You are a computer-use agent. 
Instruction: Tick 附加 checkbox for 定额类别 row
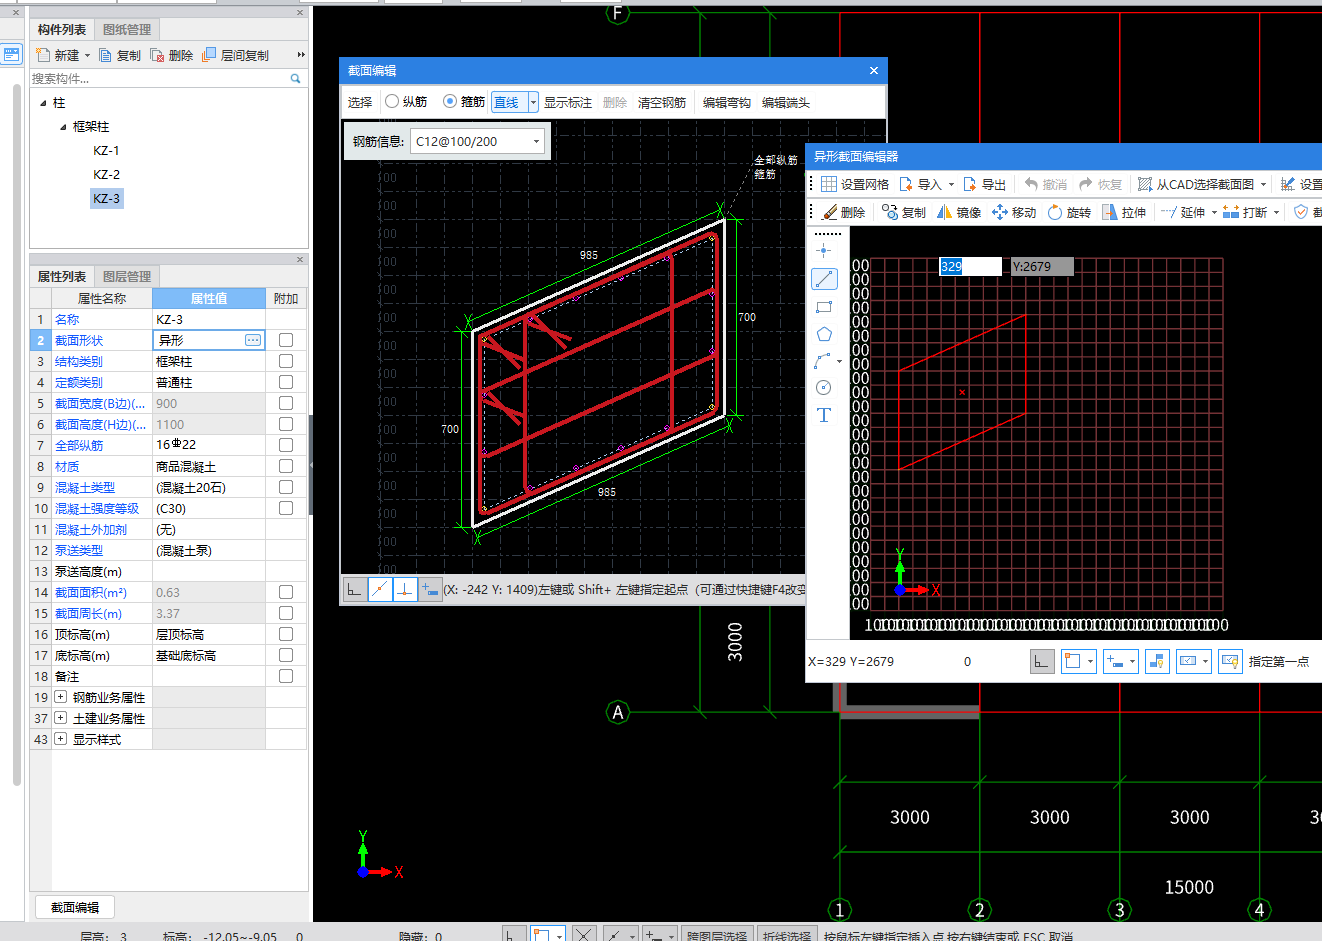[286, 382]
